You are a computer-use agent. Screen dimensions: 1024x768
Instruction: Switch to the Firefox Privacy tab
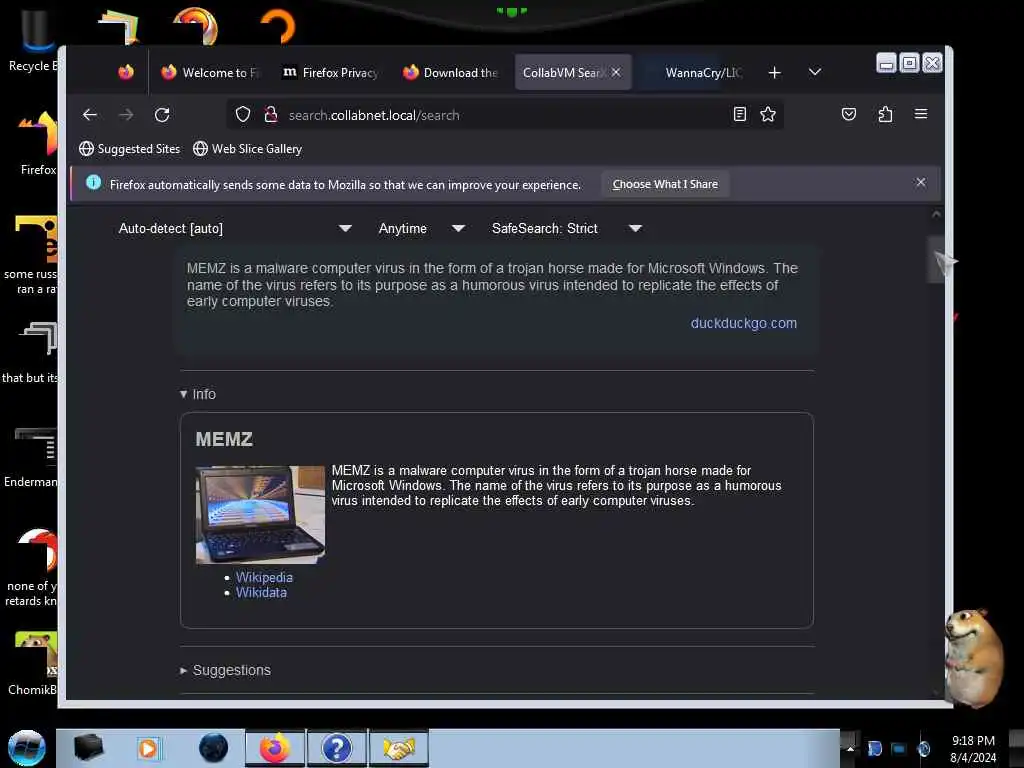tap(331, 72)
